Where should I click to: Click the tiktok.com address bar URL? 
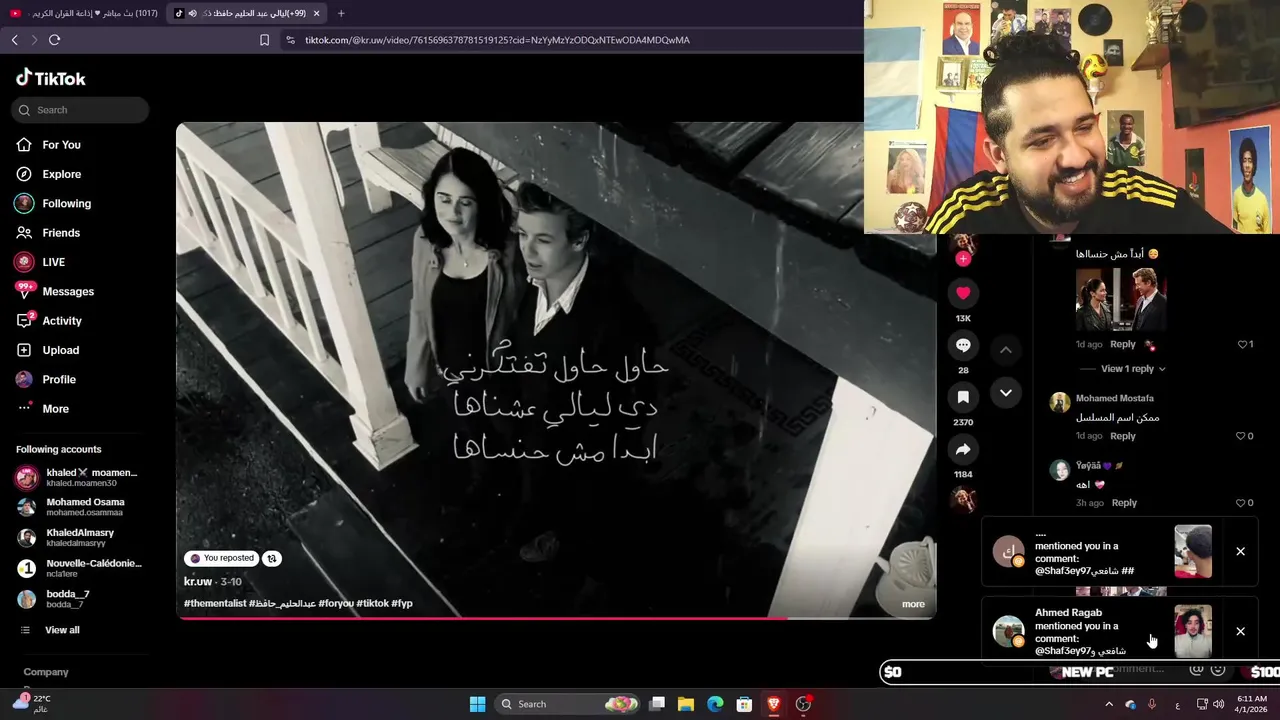coord(497,40)
